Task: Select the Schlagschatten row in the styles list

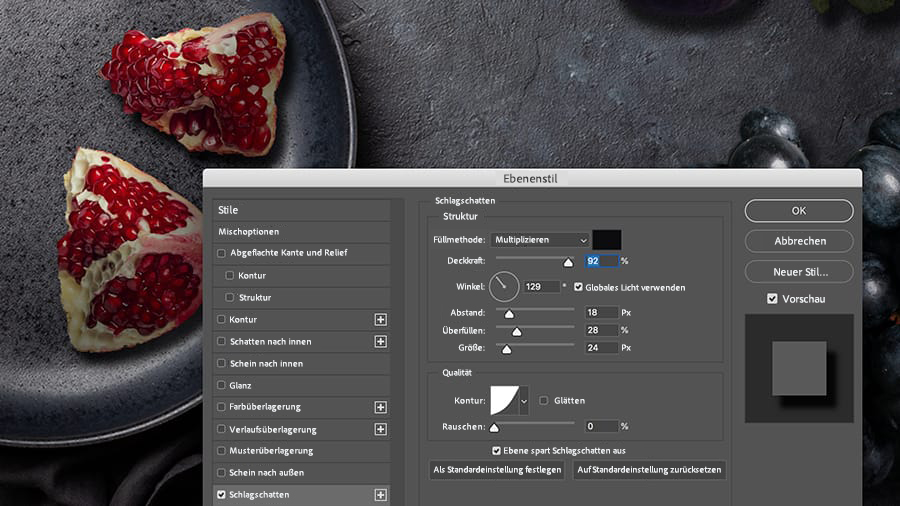Action: pos(301,495)
